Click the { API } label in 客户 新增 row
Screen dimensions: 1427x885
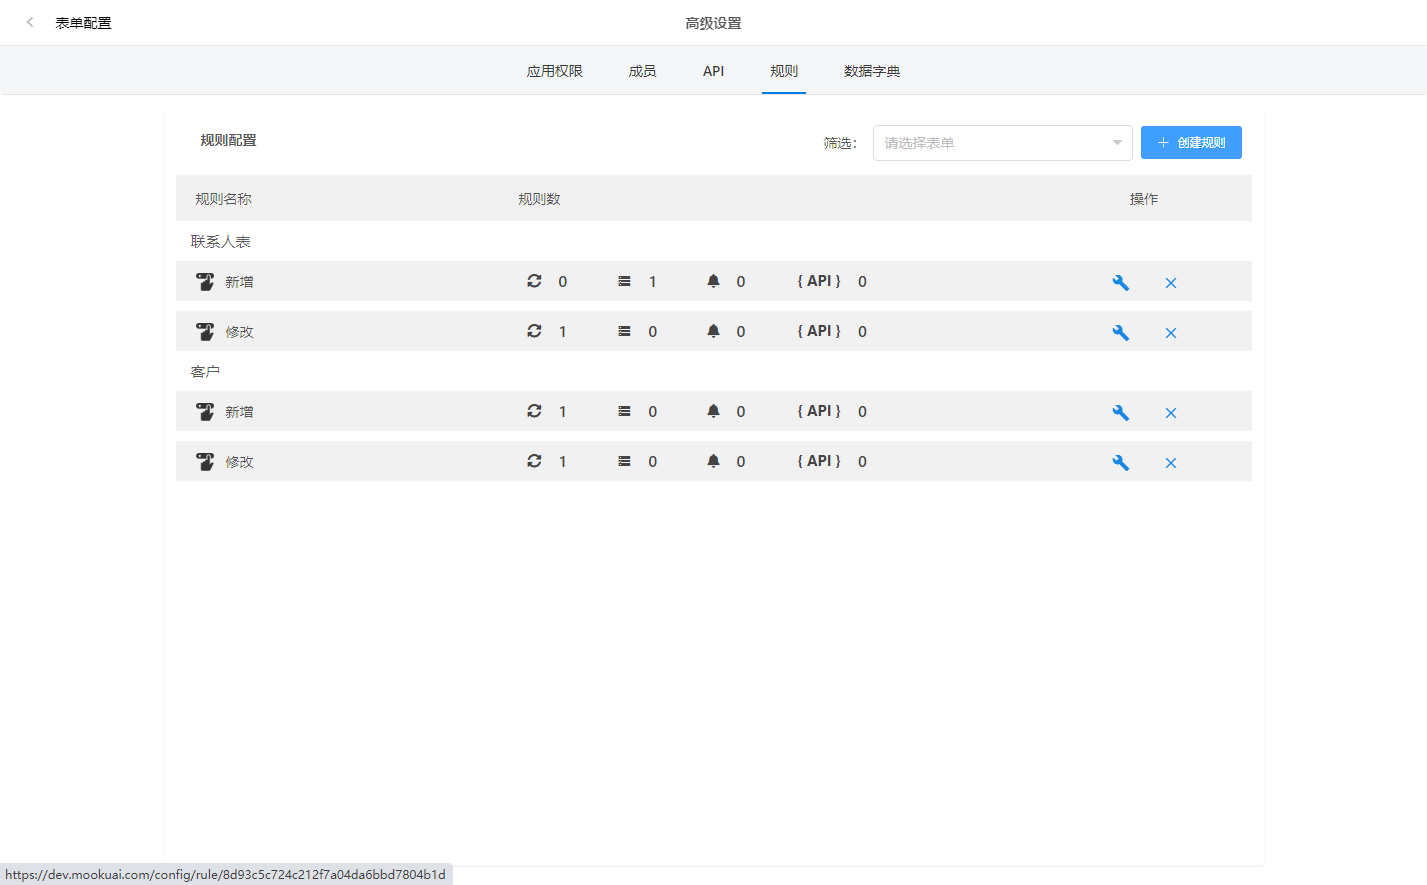point(819,411)
